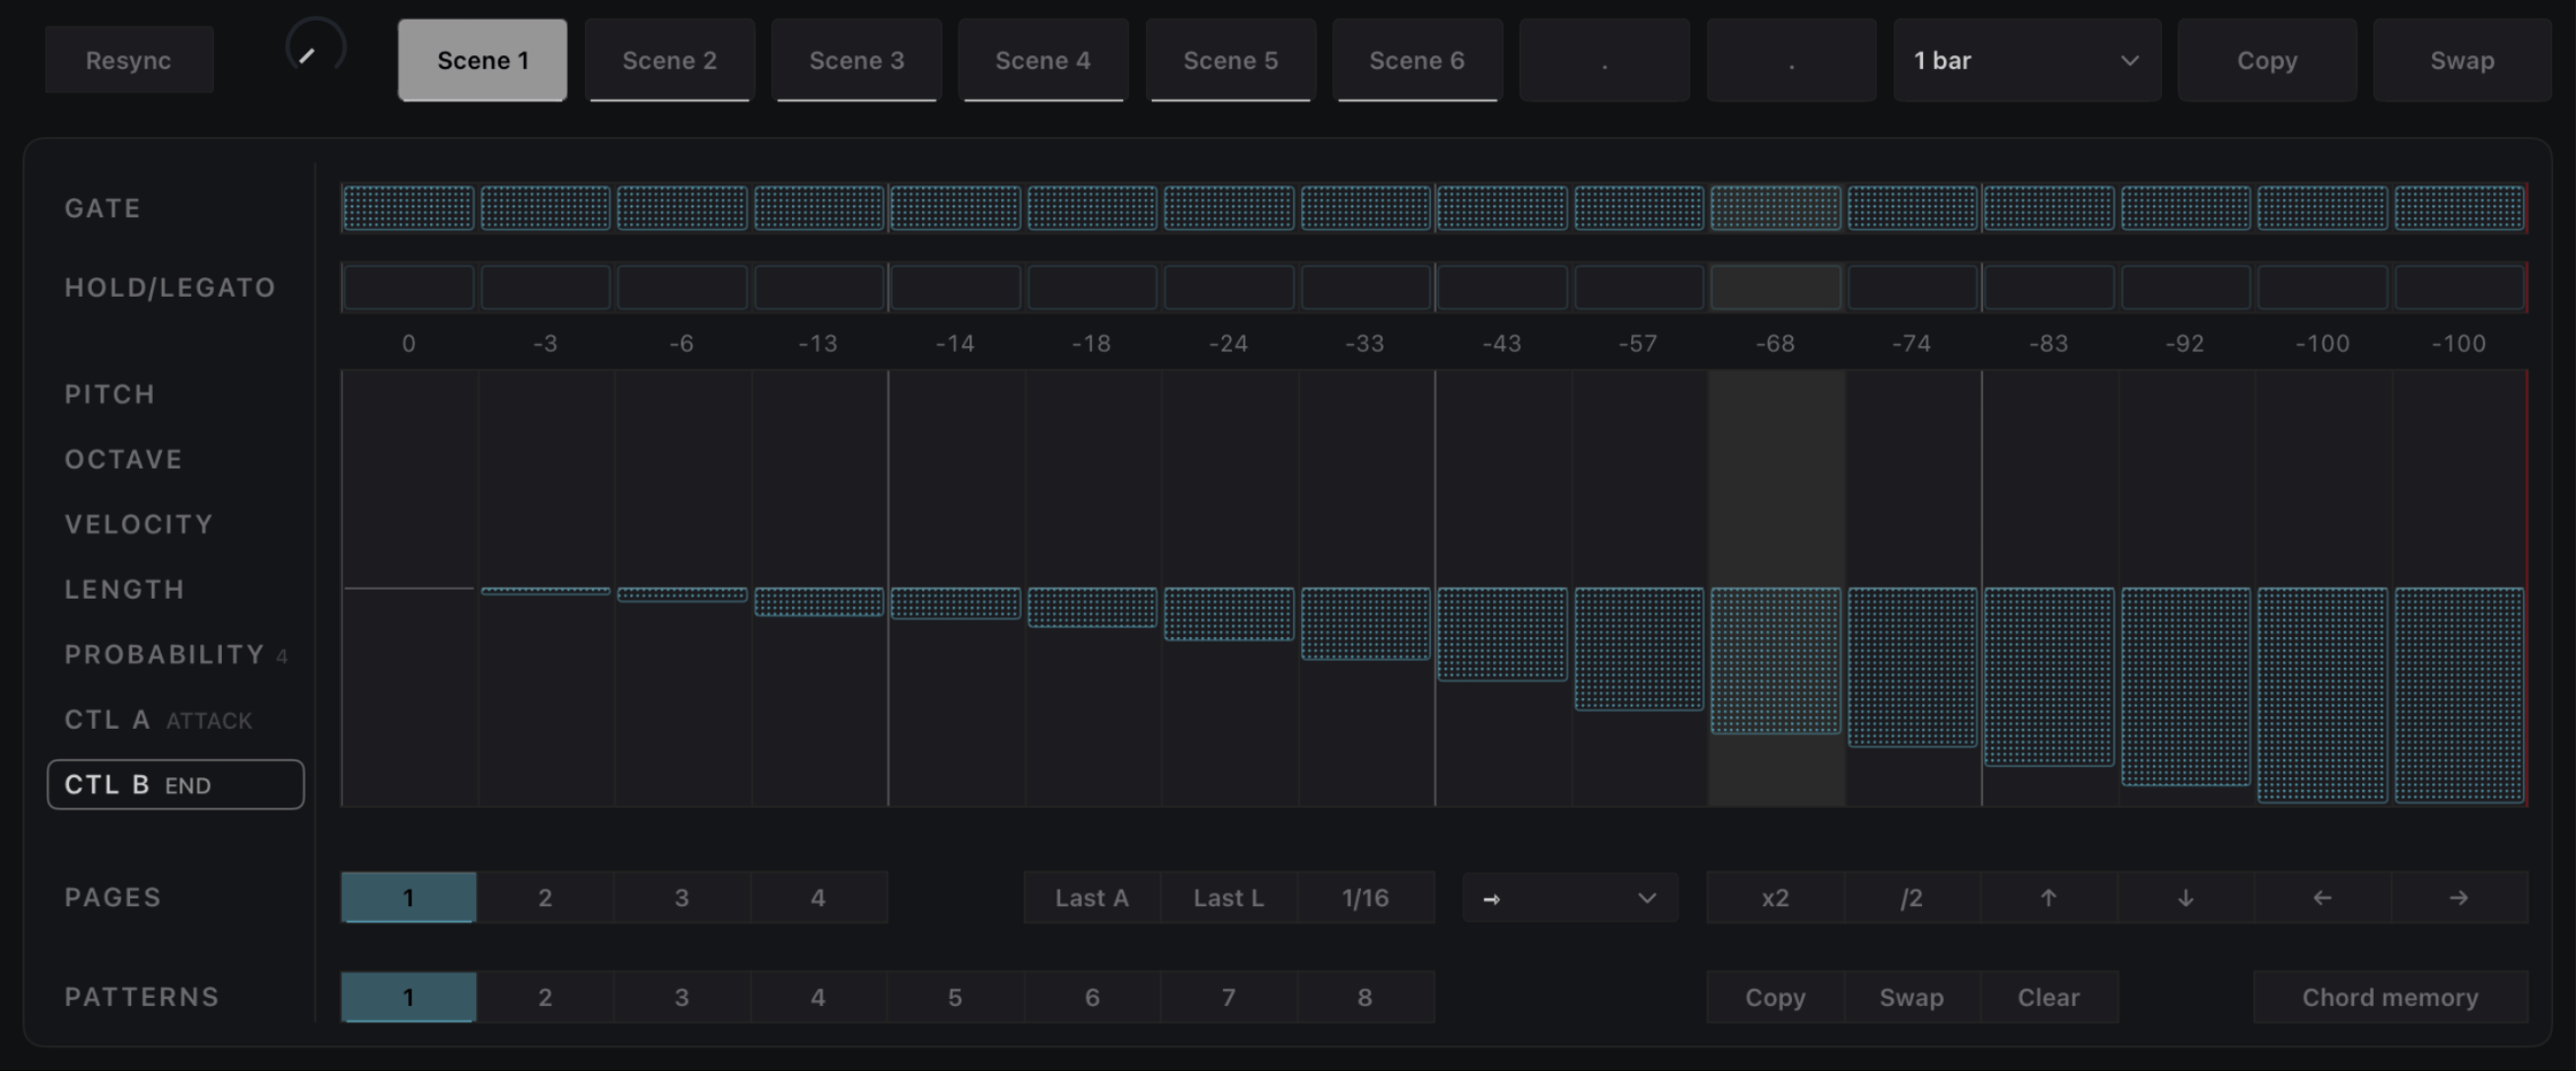
Task: Click the shift pattern left arrow
Action: coord(2322,897)
